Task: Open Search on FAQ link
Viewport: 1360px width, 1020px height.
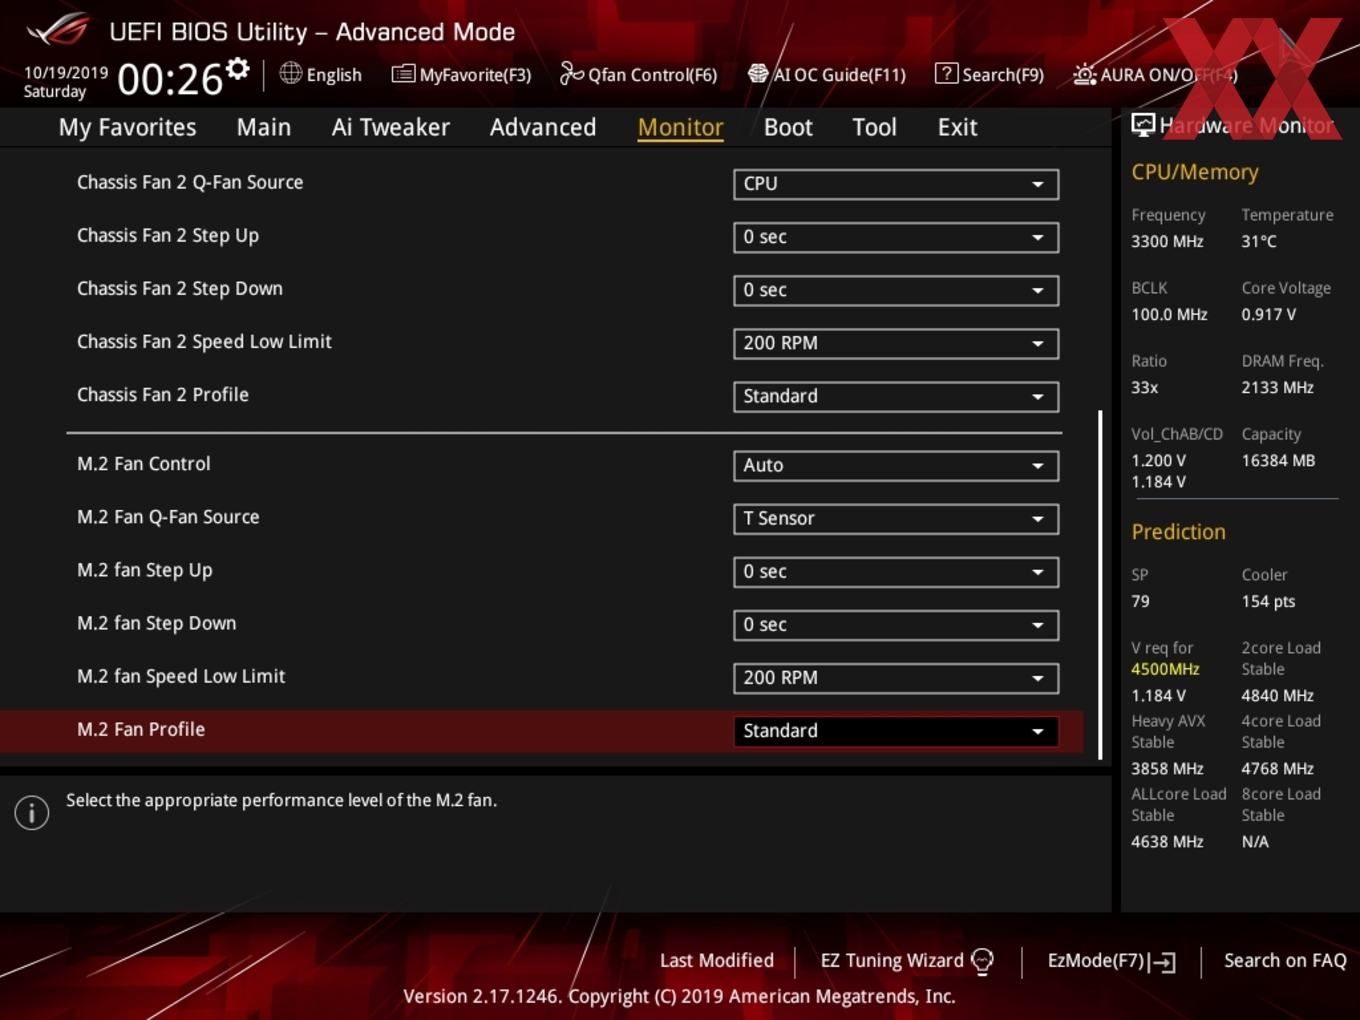Action: (x=1285, y=961)
